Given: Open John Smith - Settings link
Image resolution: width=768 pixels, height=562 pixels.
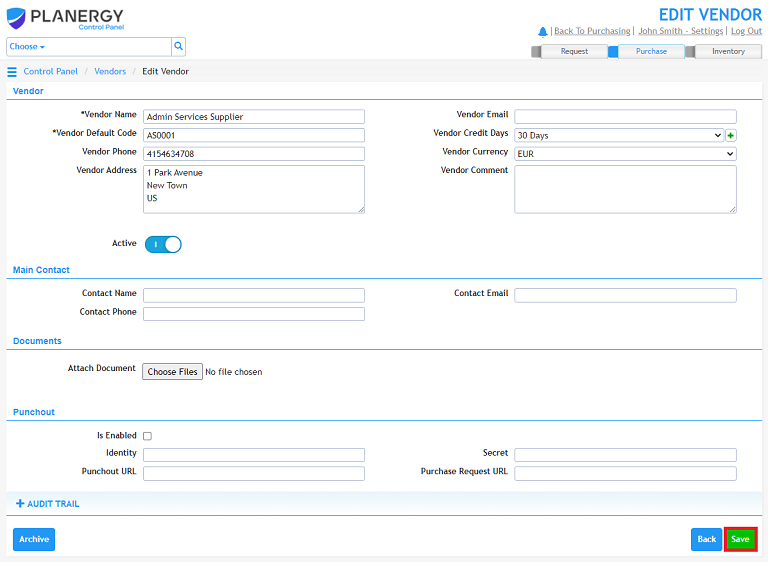Looking at the screenshot, I should pyautogui.click(x=680, y=31).
